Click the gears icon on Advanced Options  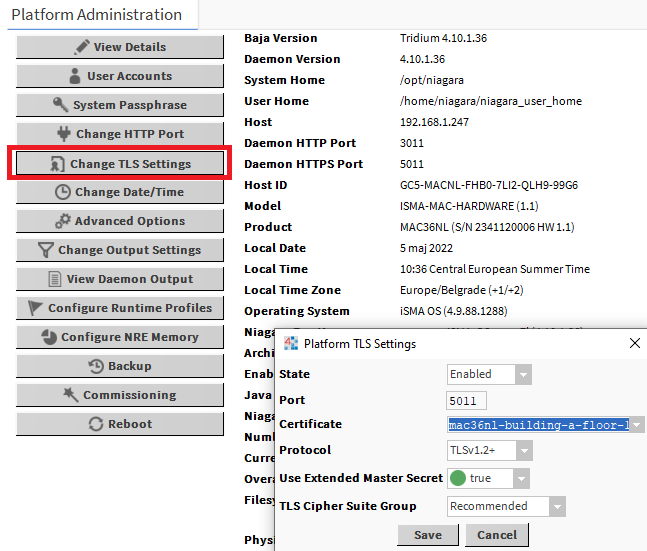point(62,221)
